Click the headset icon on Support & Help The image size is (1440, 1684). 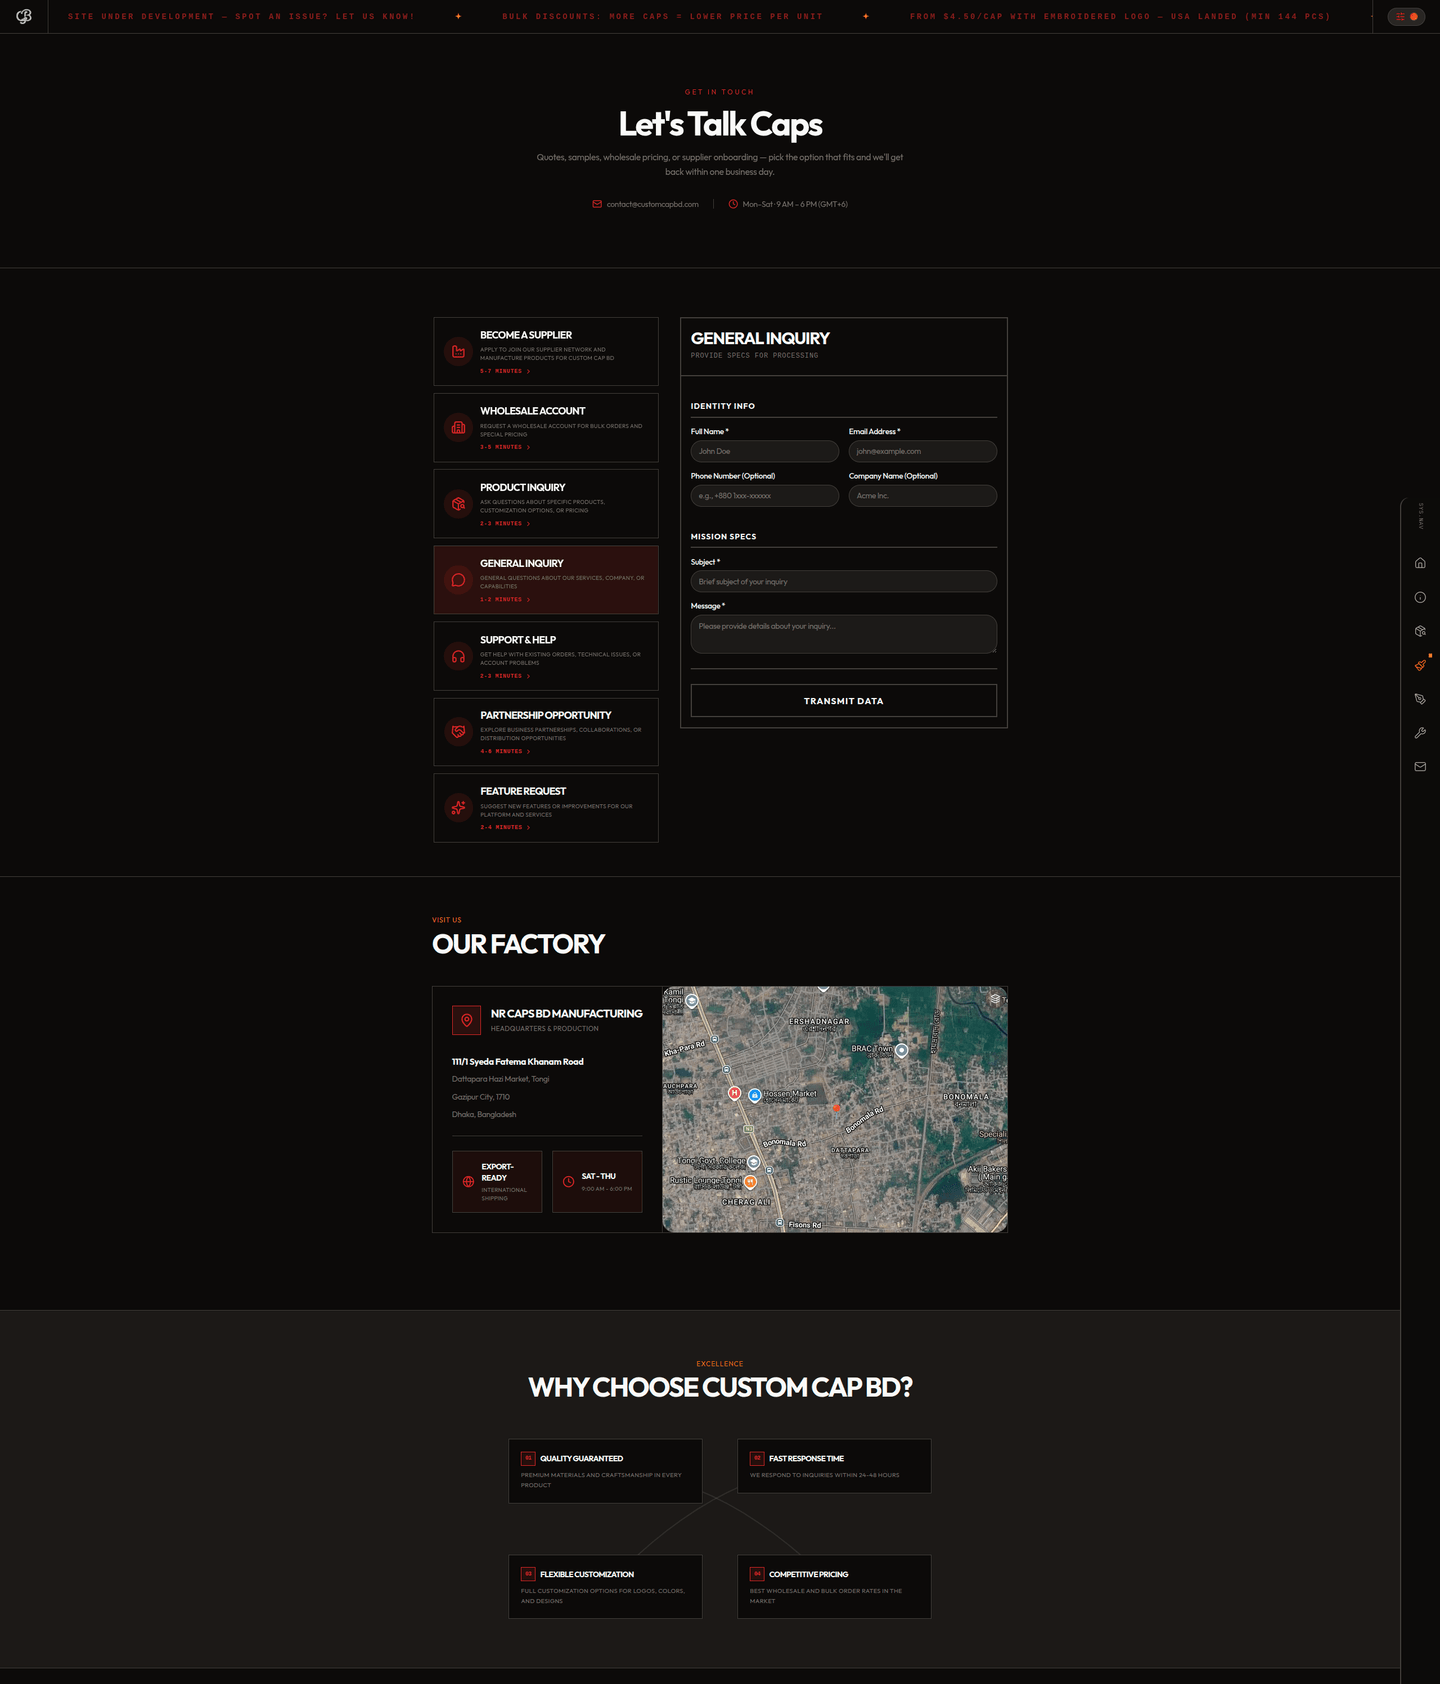pyautogui.click(x=458, y=656)
